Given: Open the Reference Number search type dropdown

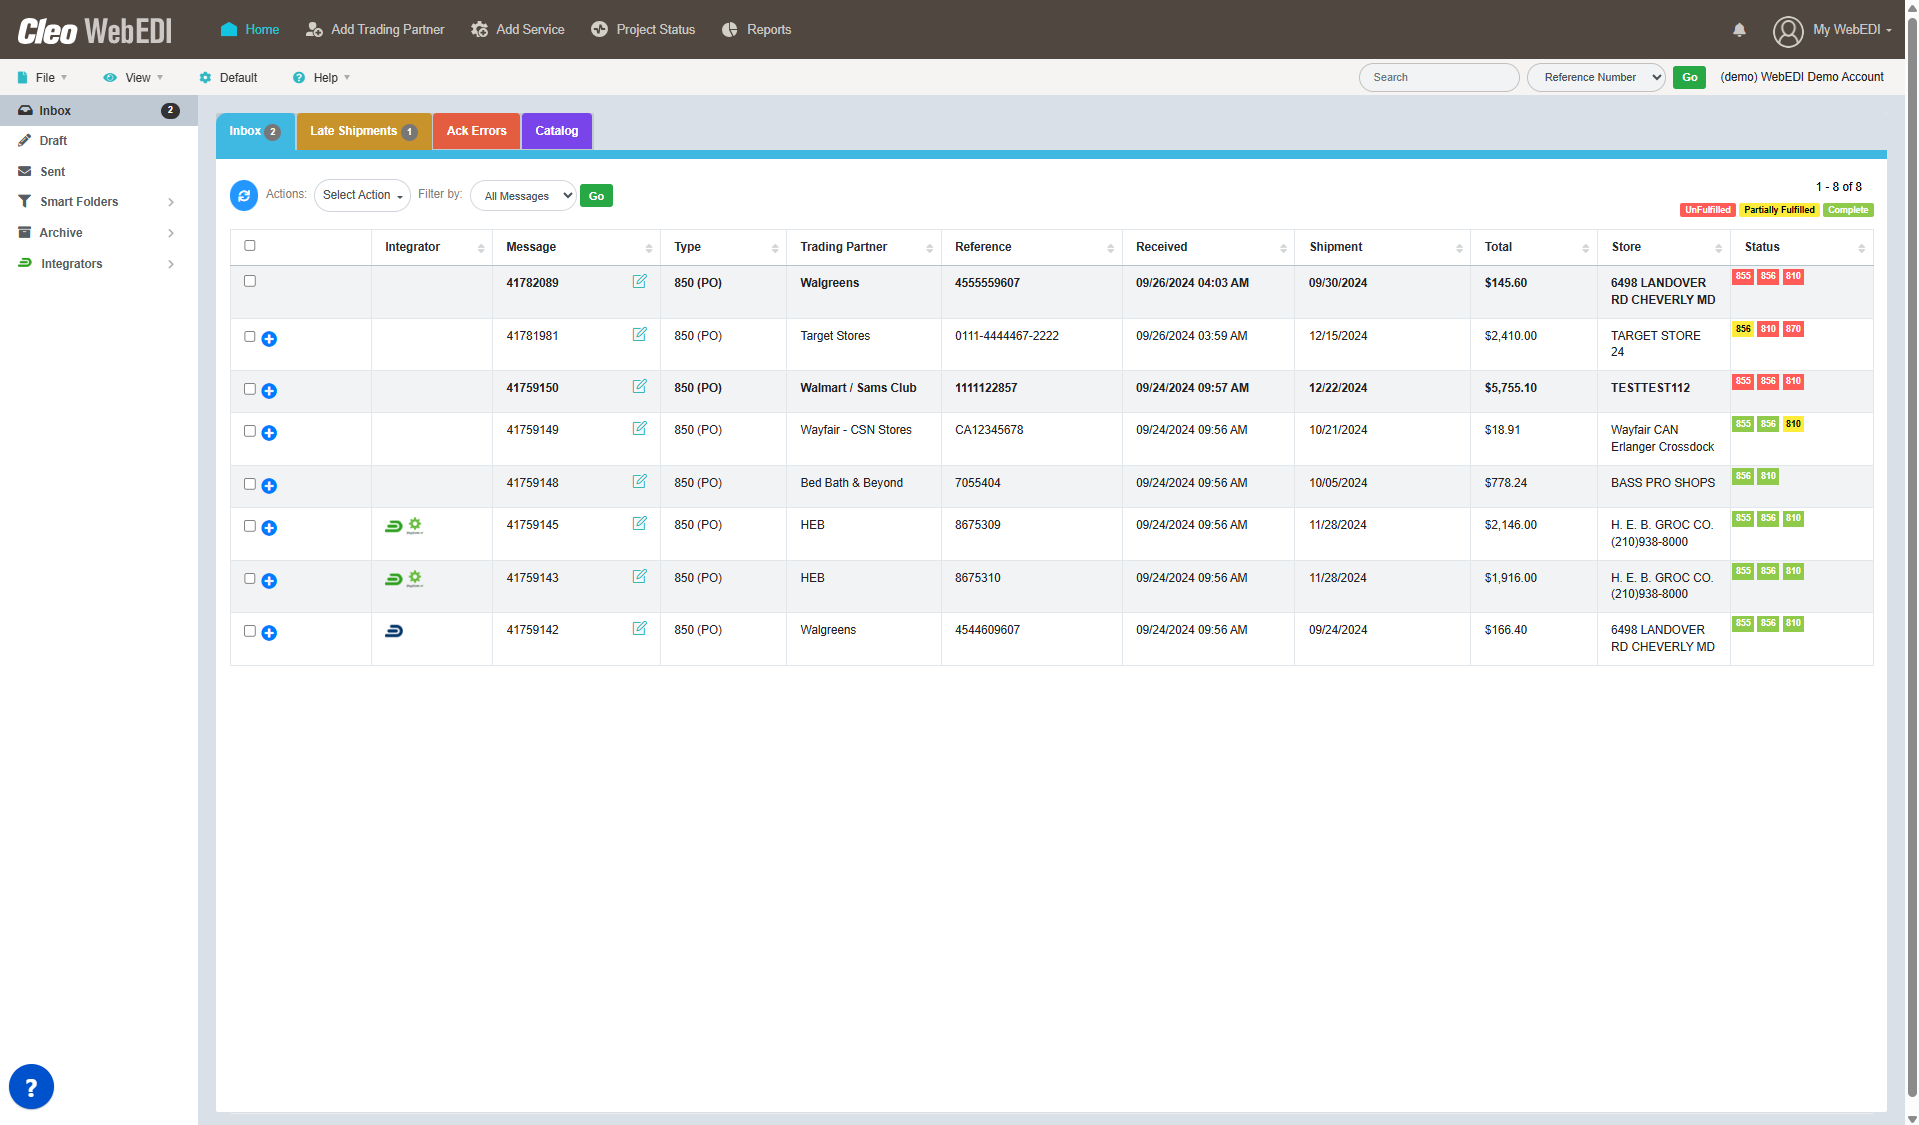Looking at the screenshot, I should pos(1596,77).
